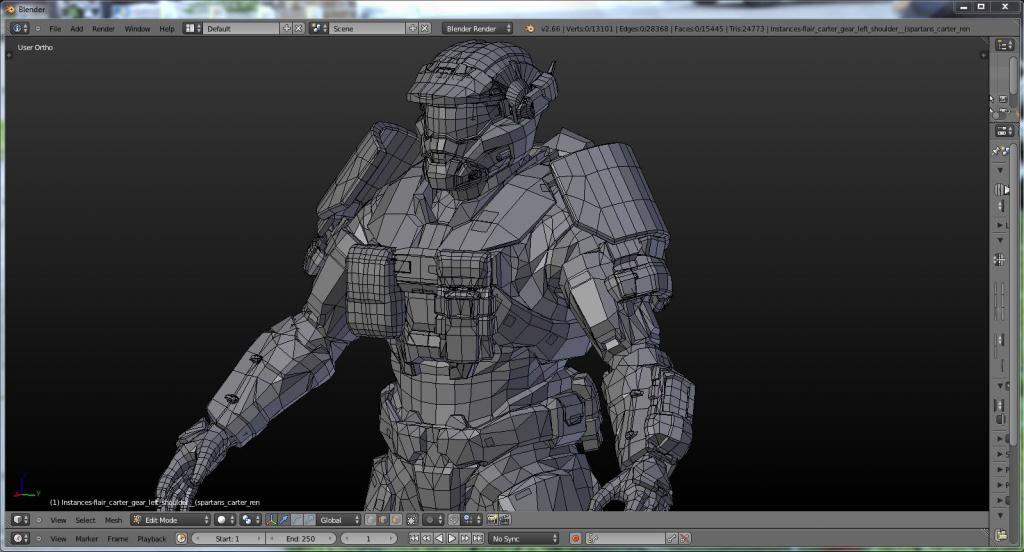Collapse the timeline header menus
1024x552 pixels.
click(x=39, y=538)
